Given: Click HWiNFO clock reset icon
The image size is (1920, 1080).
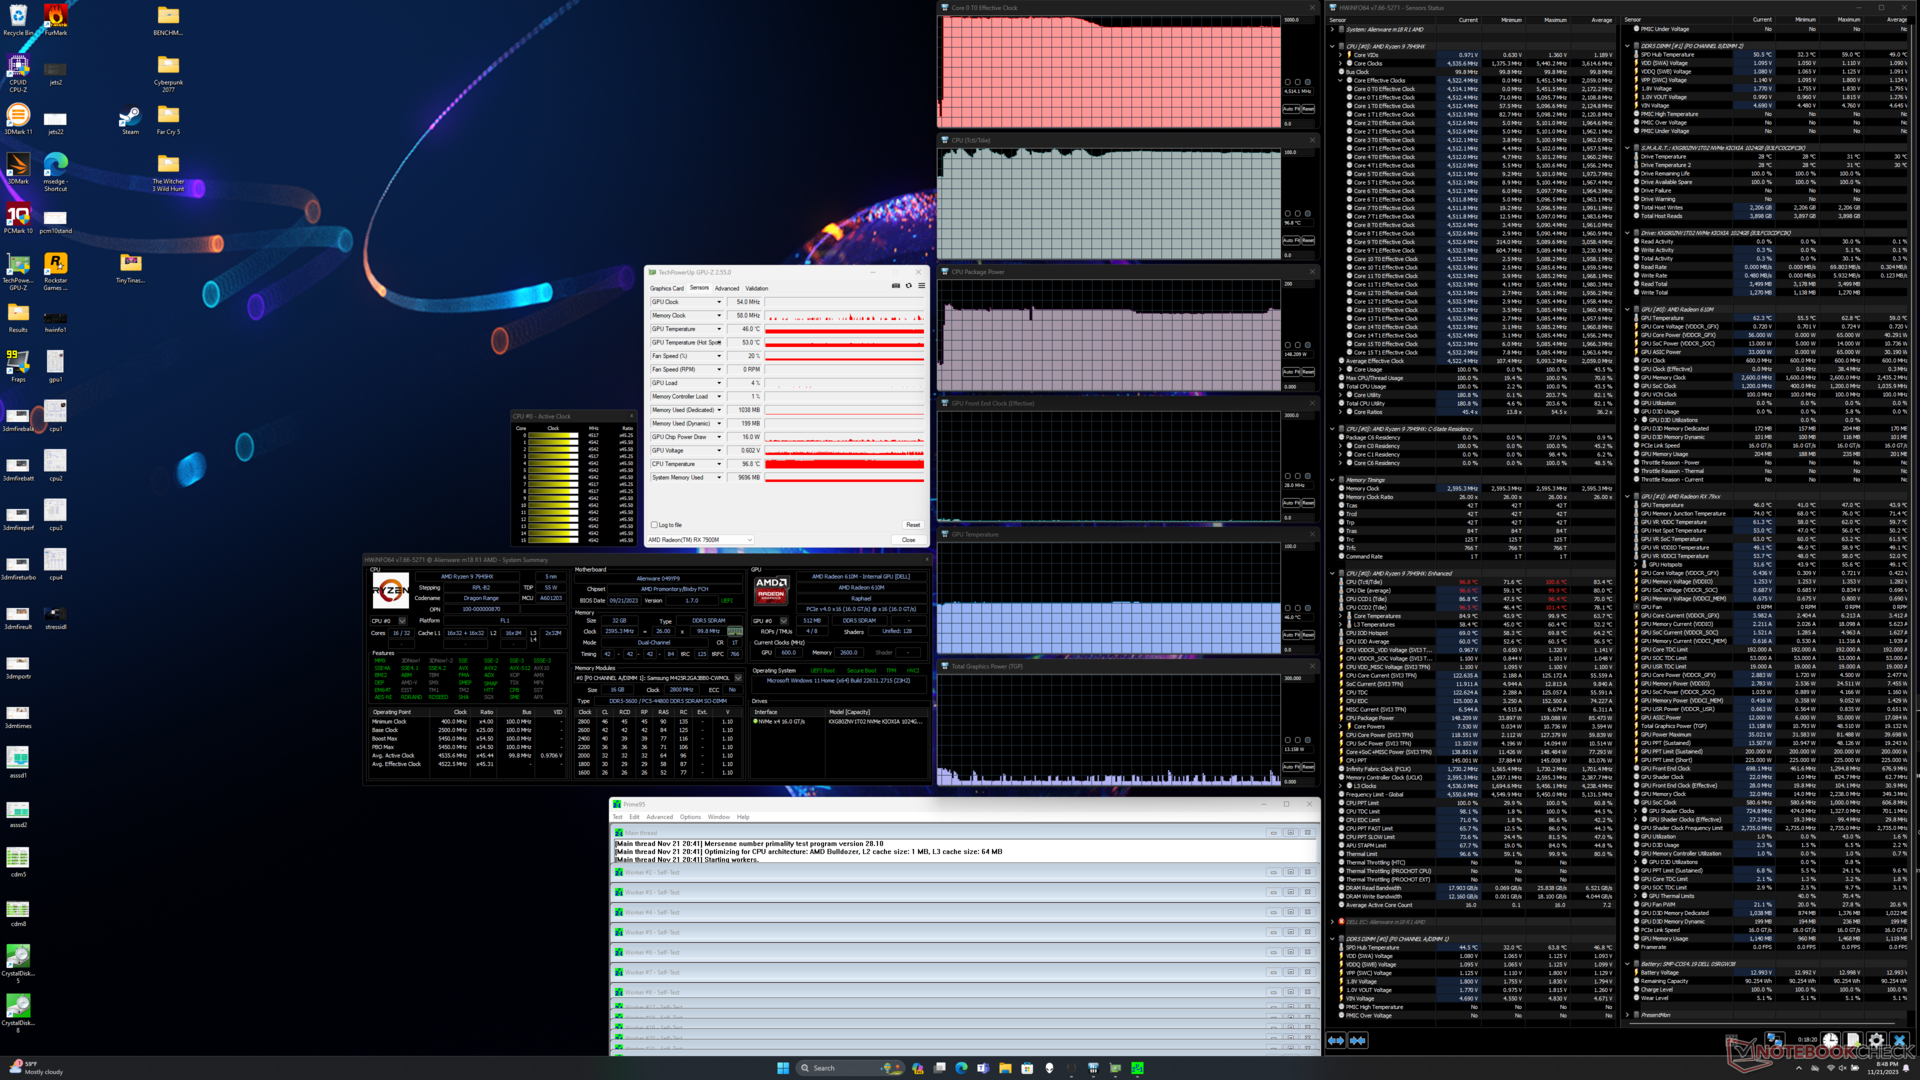Looking at the screenshot, I should point(1830,1041).
